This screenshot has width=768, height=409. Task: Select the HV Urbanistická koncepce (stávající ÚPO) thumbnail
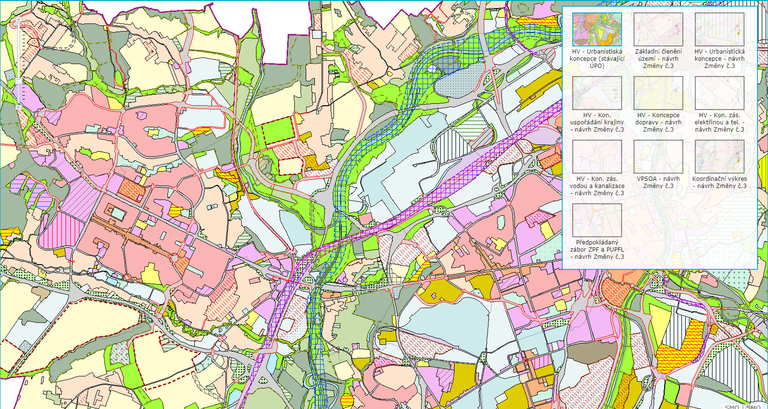[597, 28]
